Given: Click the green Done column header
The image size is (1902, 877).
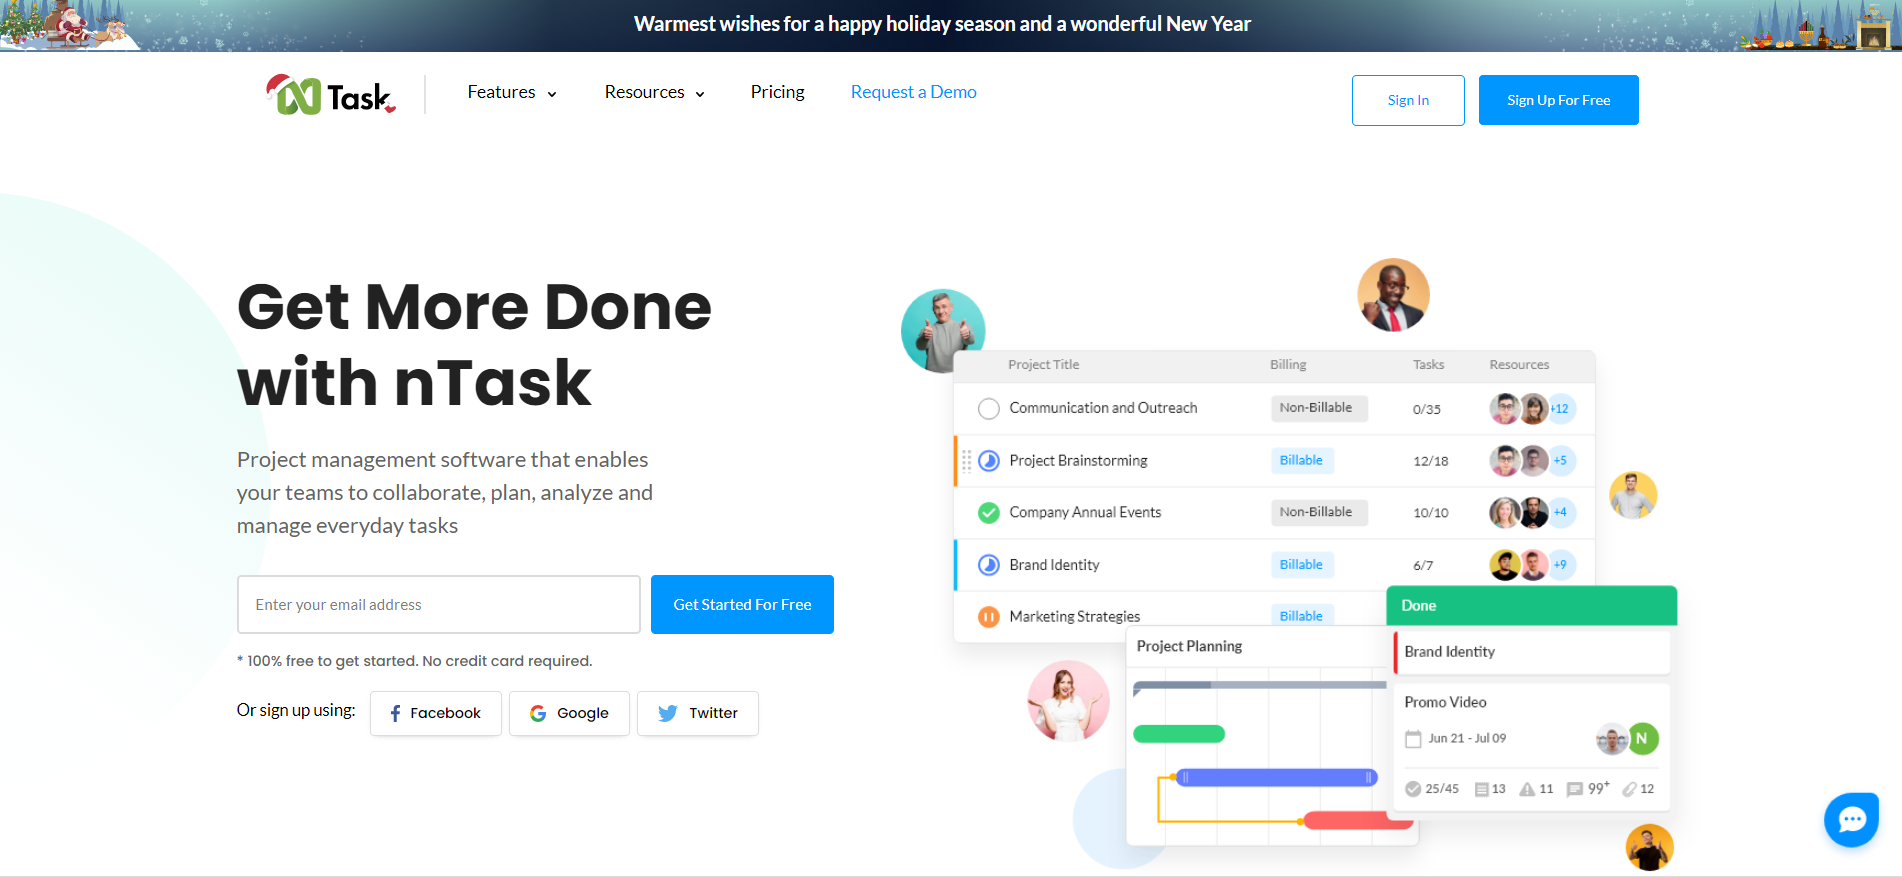Looking at the screenshot, I should pyautogui.click(x=1531, y=606).
